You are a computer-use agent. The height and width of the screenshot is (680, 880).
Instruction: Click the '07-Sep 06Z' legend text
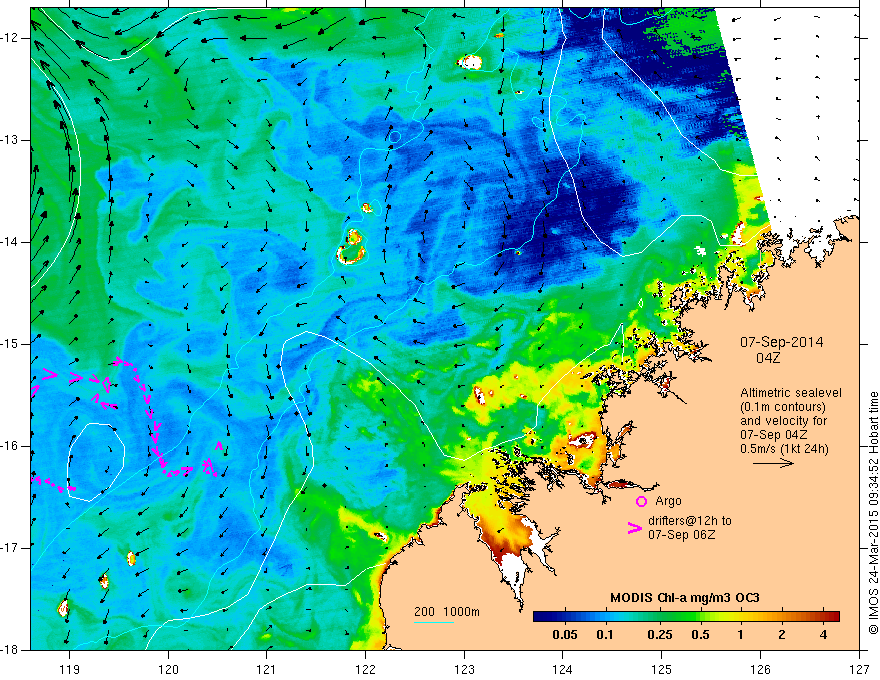coord(681,535)
